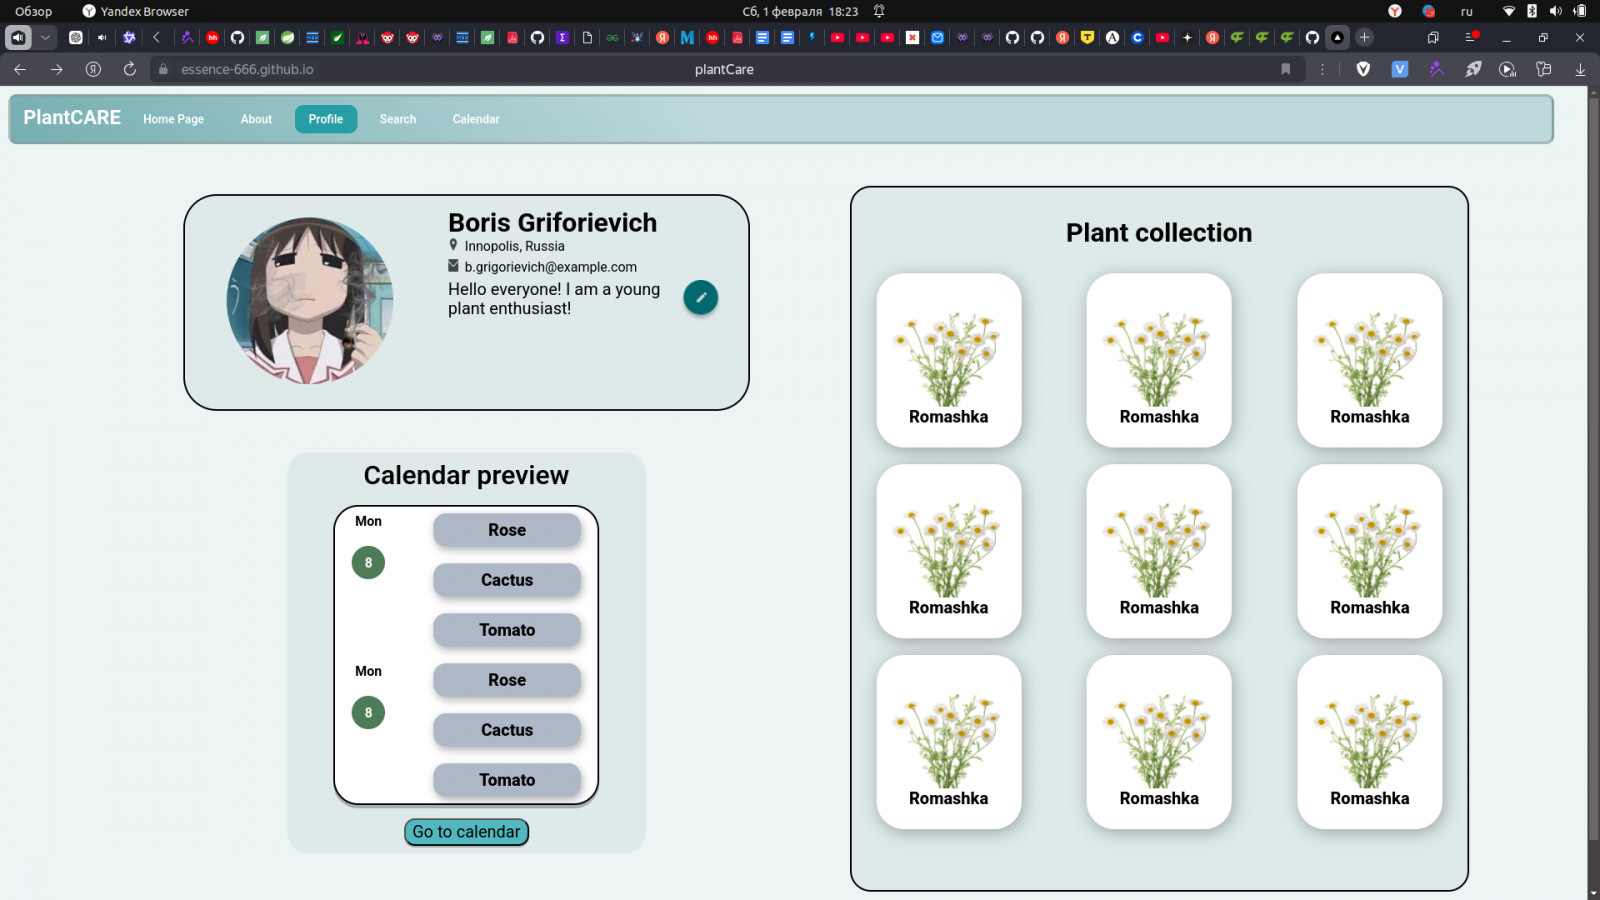Select the Profile nav item
Viewport: 1600px width, 900px height.
click(326, 119)
